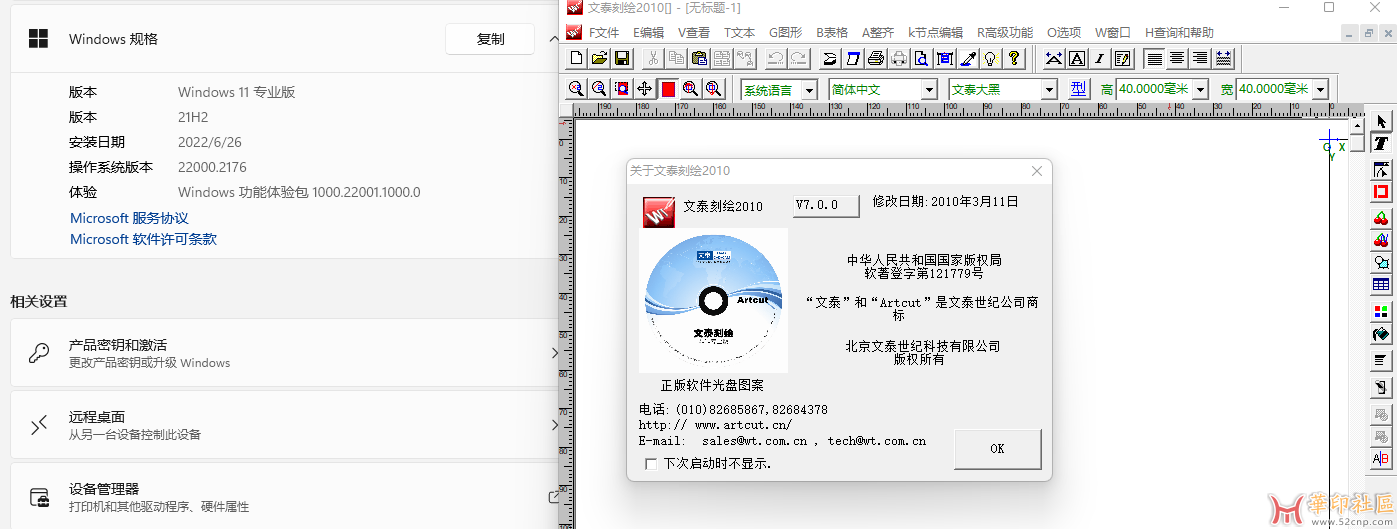Click the zoom out magnifier icon
Screen dimensions: 1397x529
[599, 89]
